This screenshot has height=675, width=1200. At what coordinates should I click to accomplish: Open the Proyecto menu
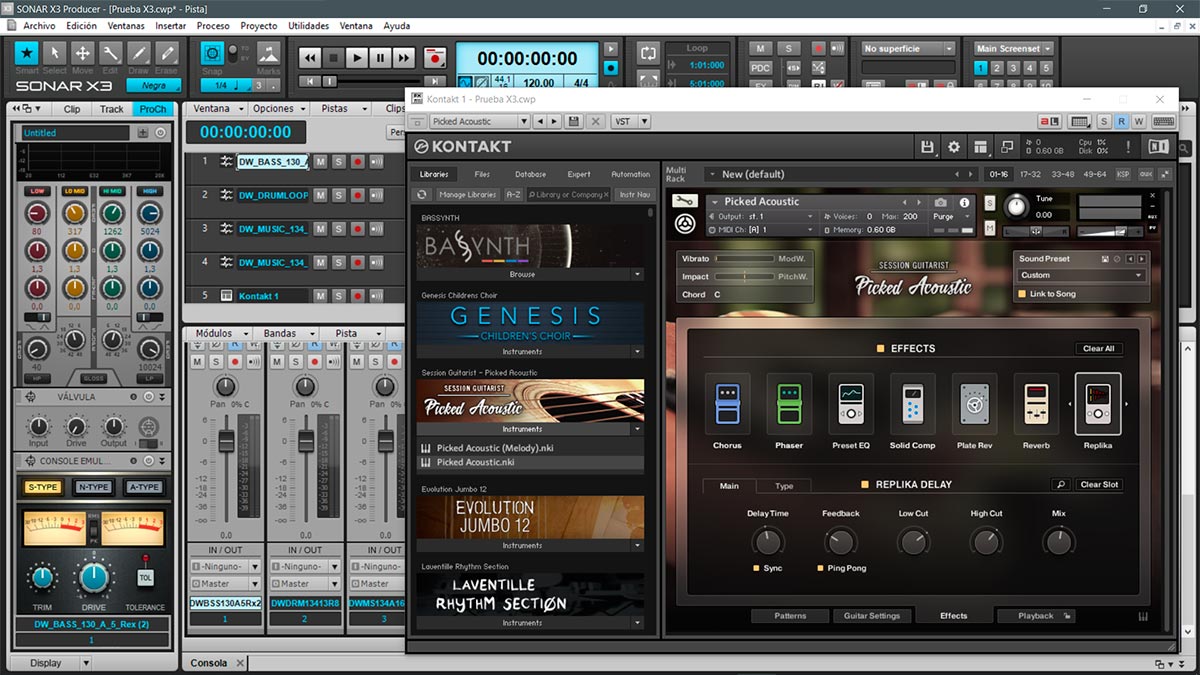click(x=259, y=26)
